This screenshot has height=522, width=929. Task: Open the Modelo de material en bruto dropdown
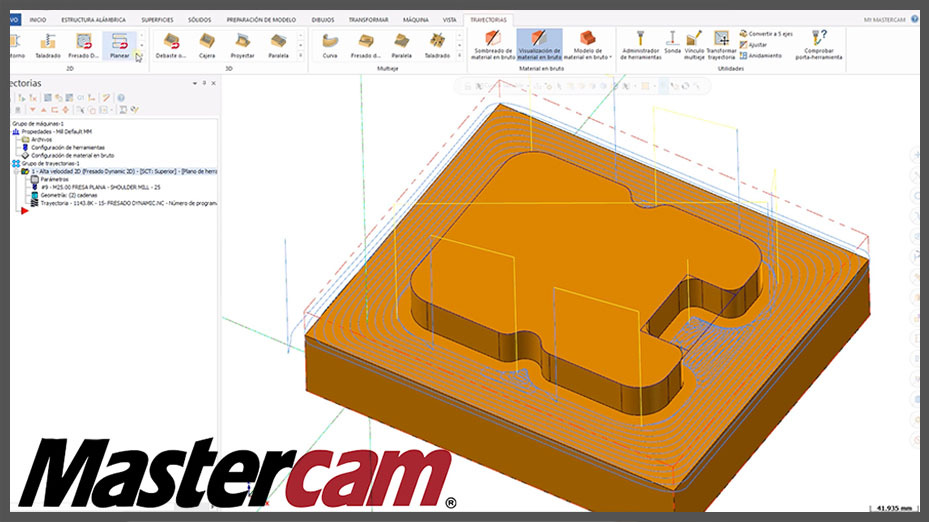pyautogui.click(x=587, y=45)
